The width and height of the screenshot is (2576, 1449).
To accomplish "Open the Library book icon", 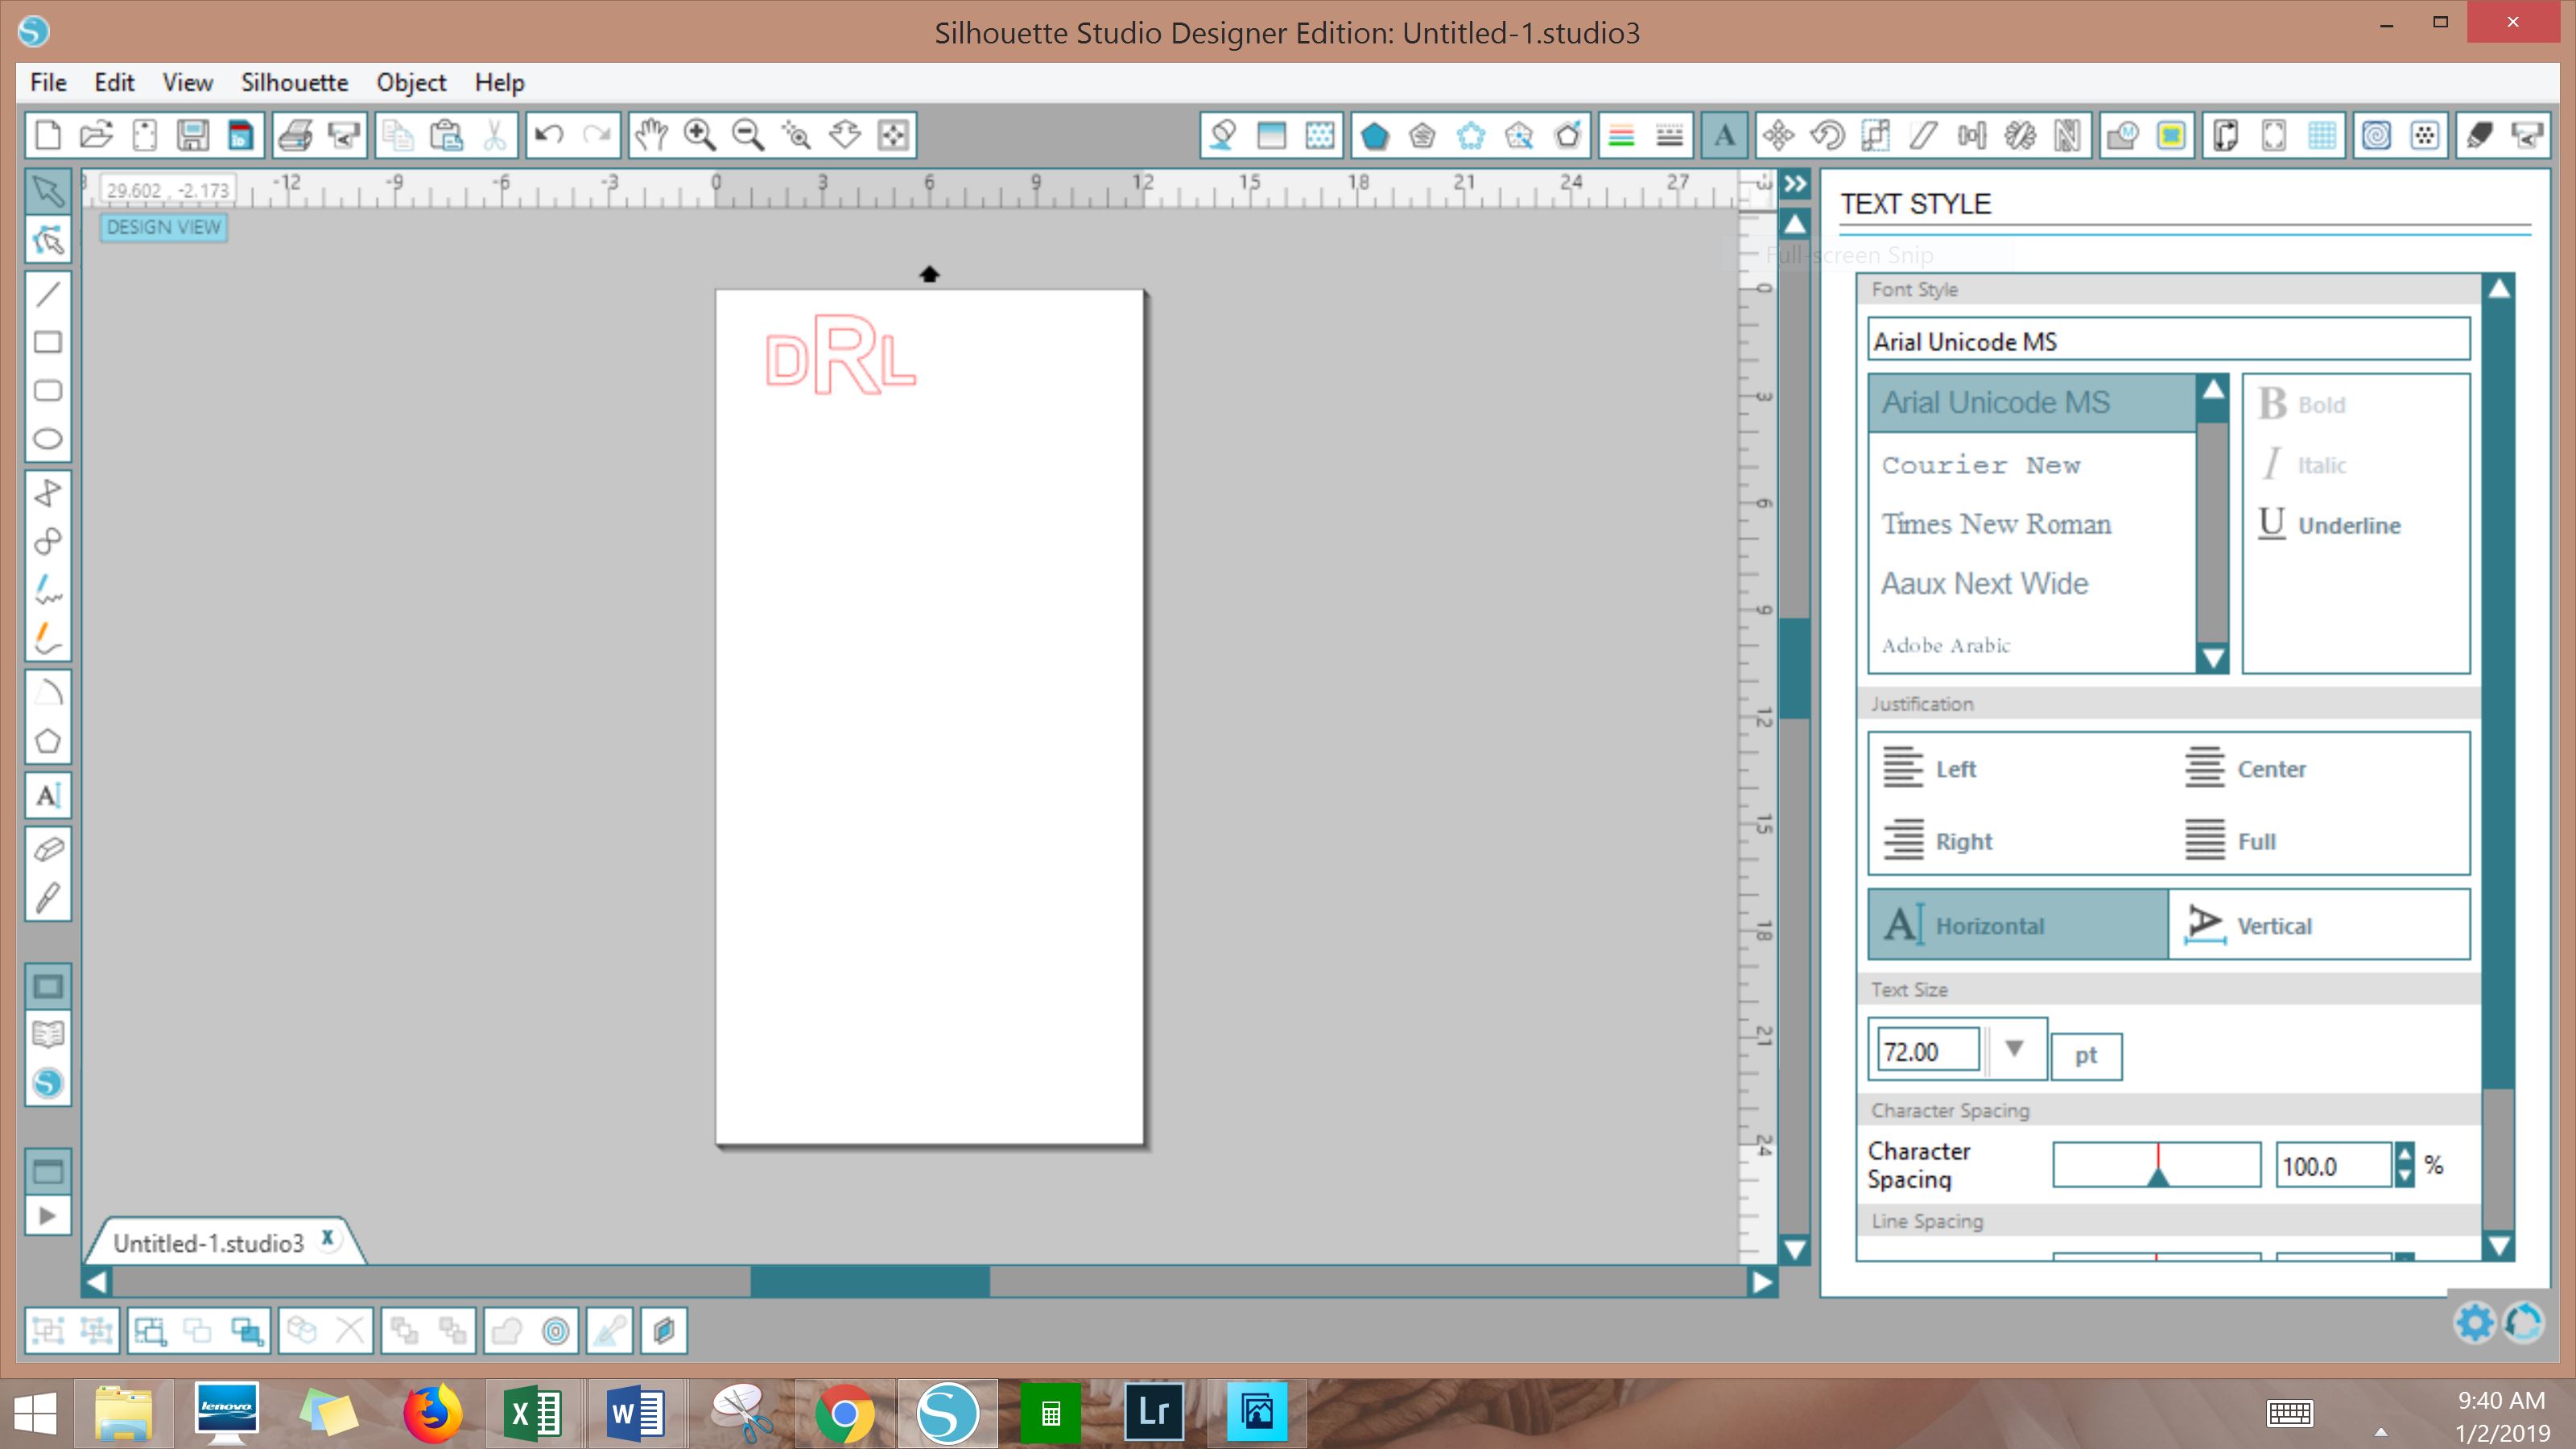I will click(47, 1035).
